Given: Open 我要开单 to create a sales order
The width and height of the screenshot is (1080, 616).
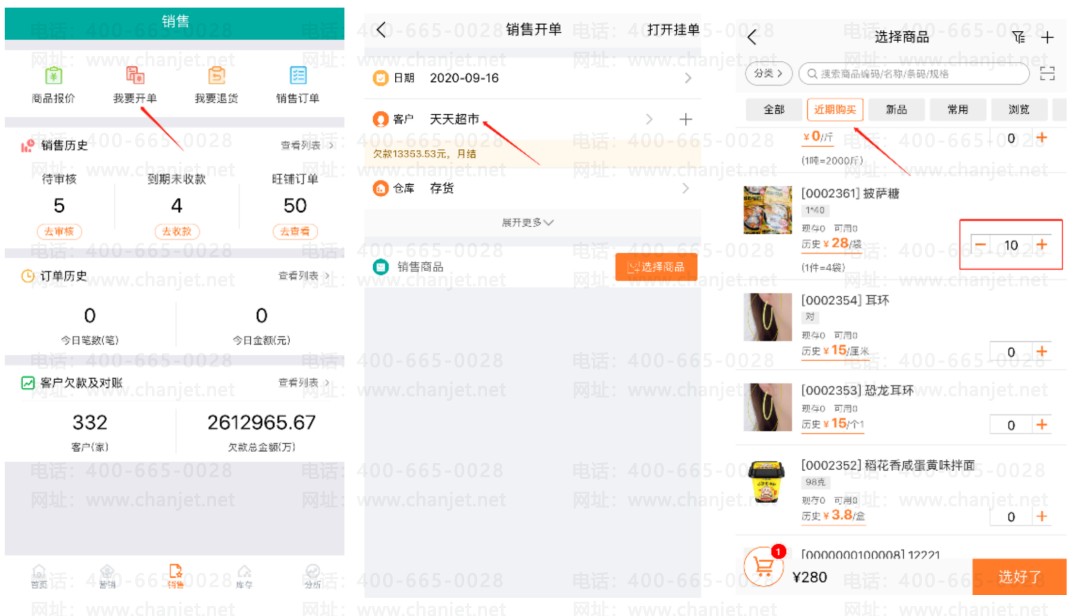Looking at the screenshot, I should (135, 78).
